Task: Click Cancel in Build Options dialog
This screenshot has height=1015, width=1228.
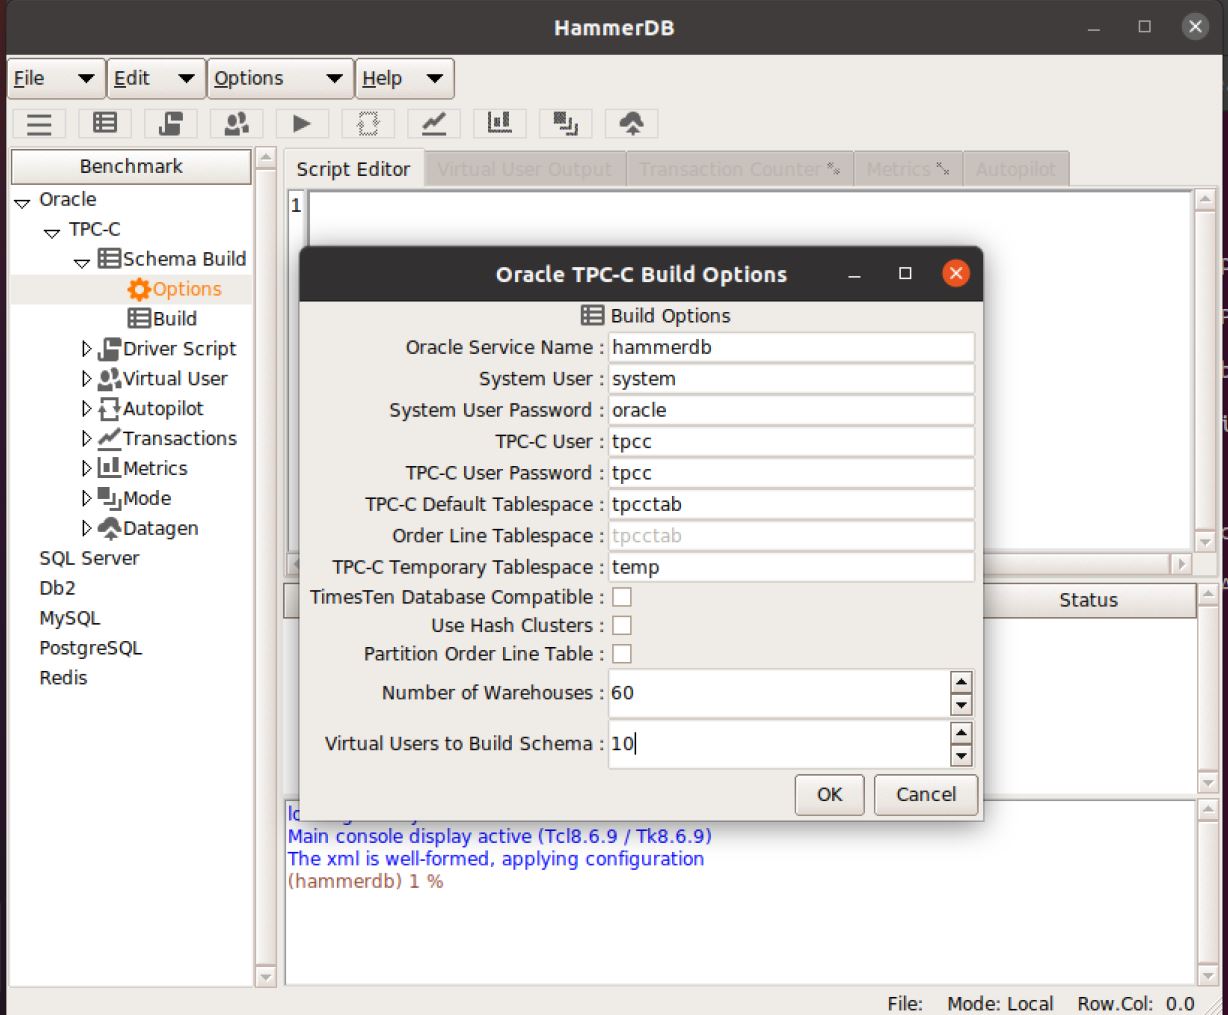Action: pos(925,794)
